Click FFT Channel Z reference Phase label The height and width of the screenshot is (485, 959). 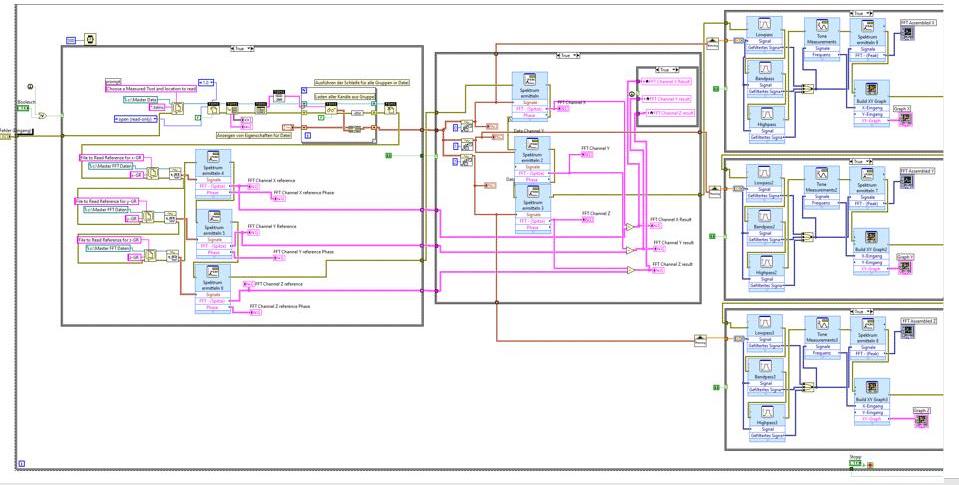coord(279,306)
